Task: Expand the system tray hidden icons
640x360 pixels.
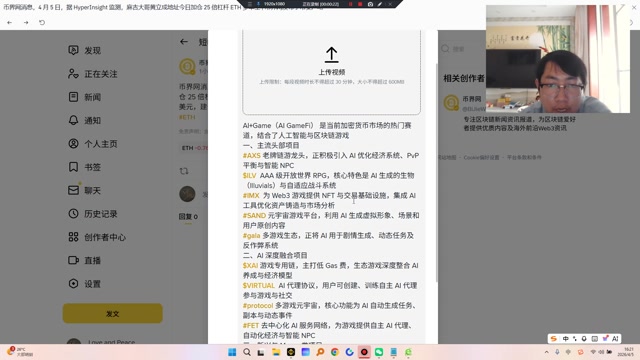Action: [x=547, y=352]
